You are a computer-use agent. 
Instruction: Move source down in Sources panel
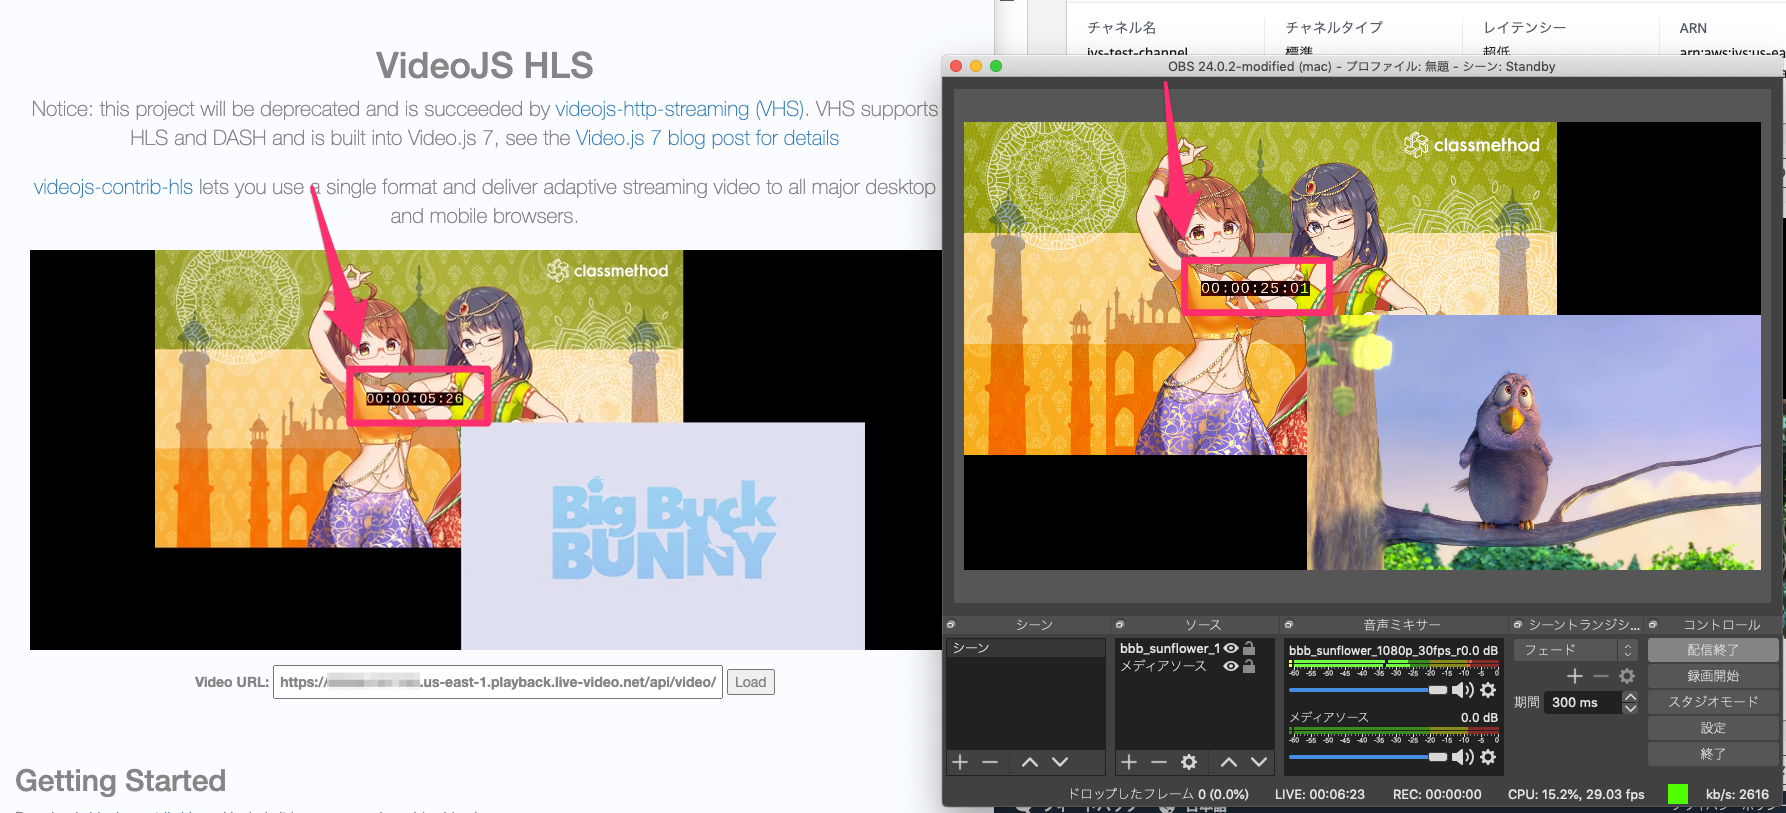pyautogui.click(x=1259, y=762)
